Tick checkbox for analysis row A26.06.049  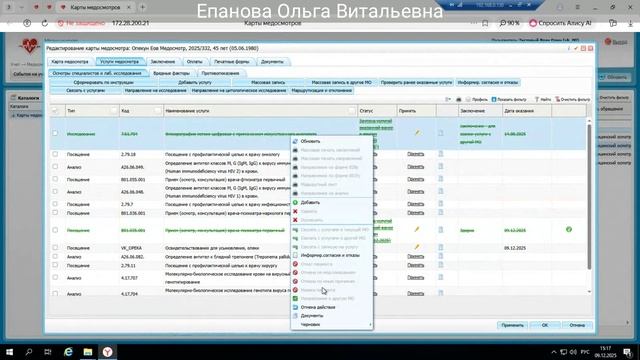click(x=55, y=167)
